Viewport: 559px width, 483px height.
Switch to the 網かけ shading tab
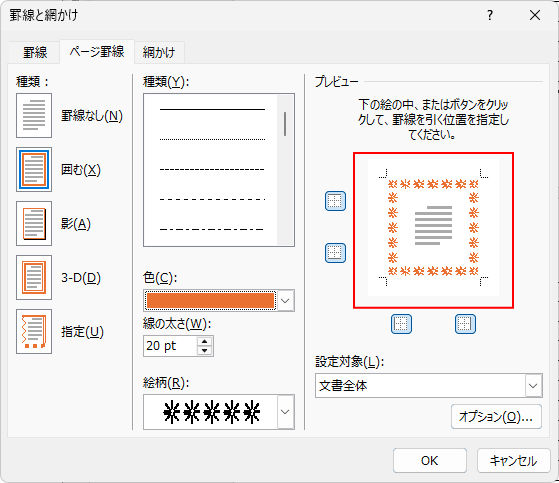[x=159, y=52]
